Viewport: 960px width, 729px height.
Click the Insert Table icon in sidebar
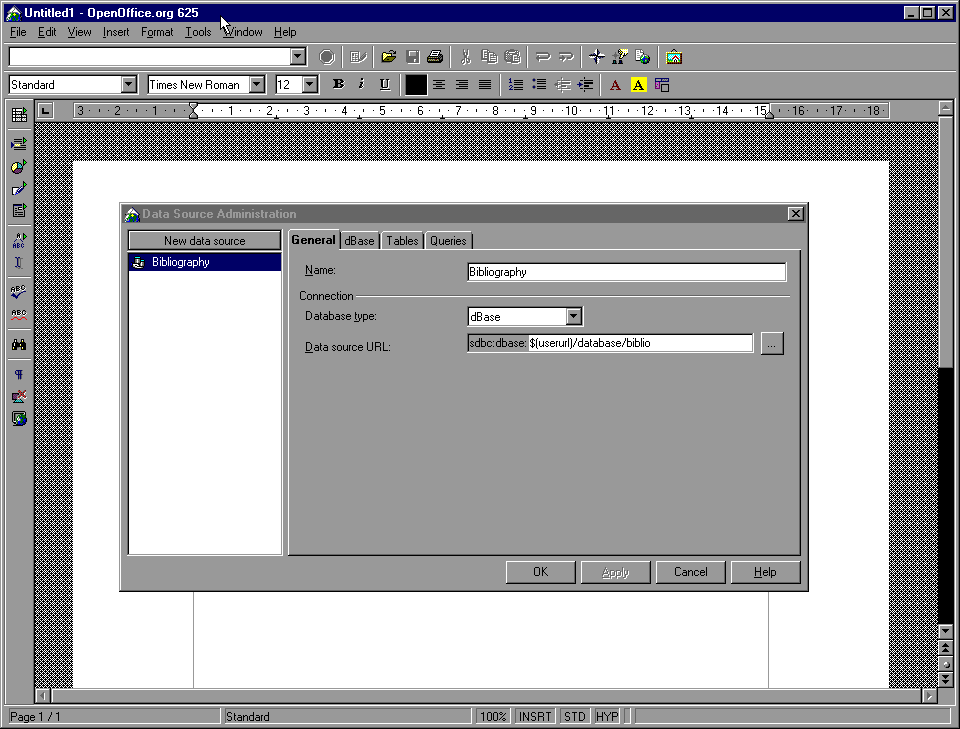[x=19, y=115]
